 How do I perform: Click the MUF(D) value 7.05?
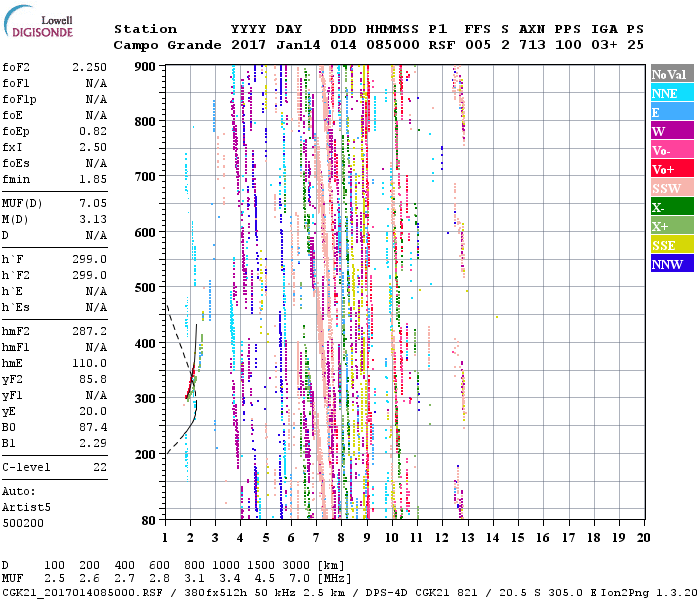[x=93, y=203]
